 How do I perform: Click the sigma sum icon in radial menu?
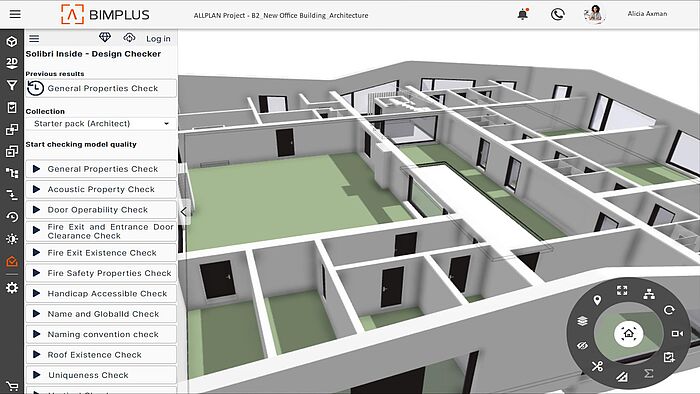pos(649,373)
